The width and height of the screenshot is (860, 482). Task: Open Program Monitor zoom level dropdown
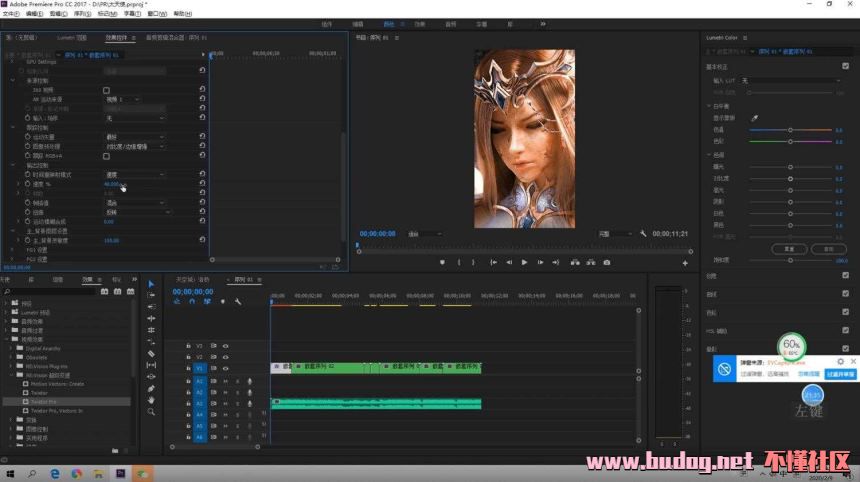(x=425, y=234)
